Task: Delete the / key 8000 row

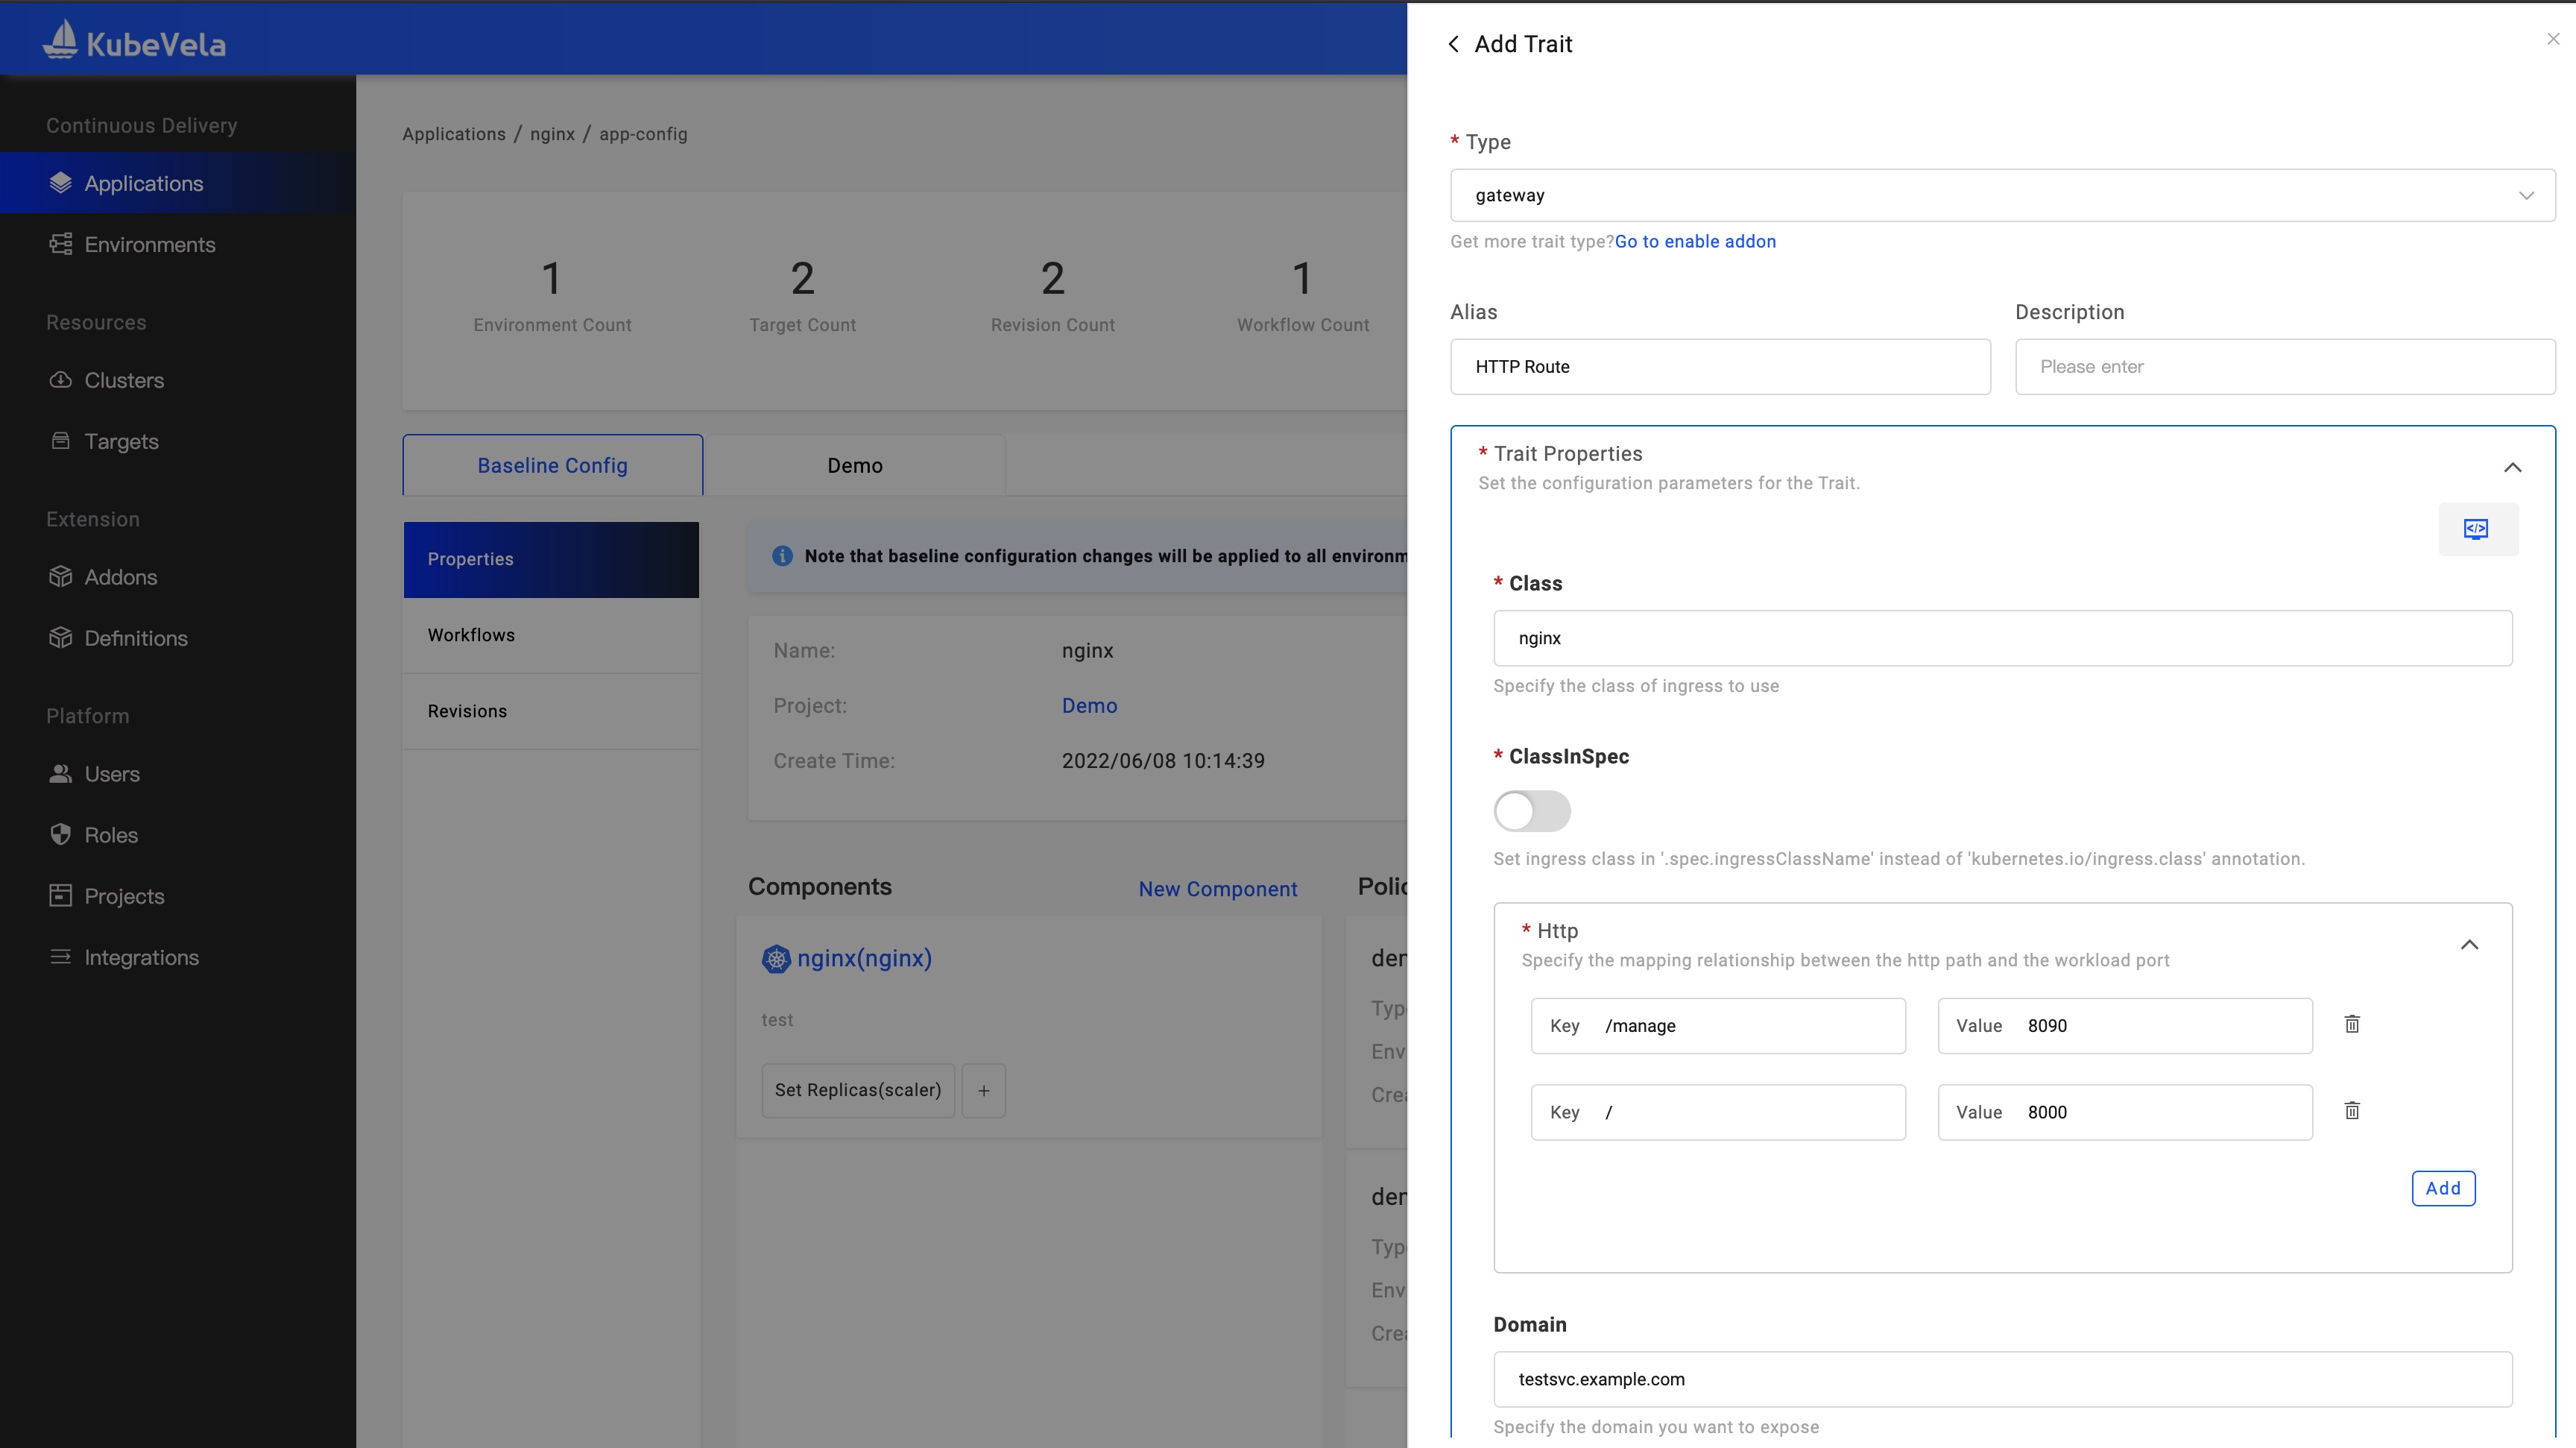Action: 2352,1111
